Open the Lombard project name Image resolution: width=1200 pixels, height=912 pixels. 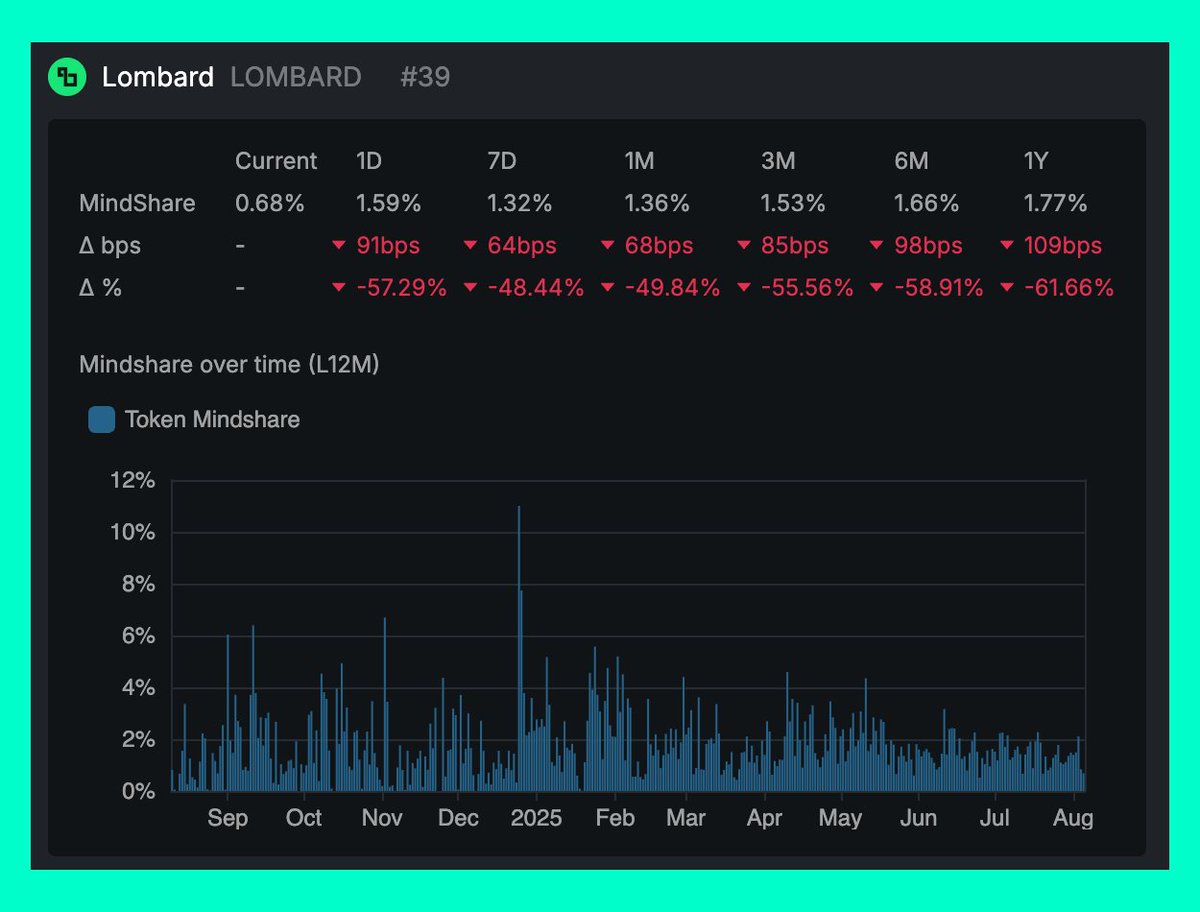point(158,77)
